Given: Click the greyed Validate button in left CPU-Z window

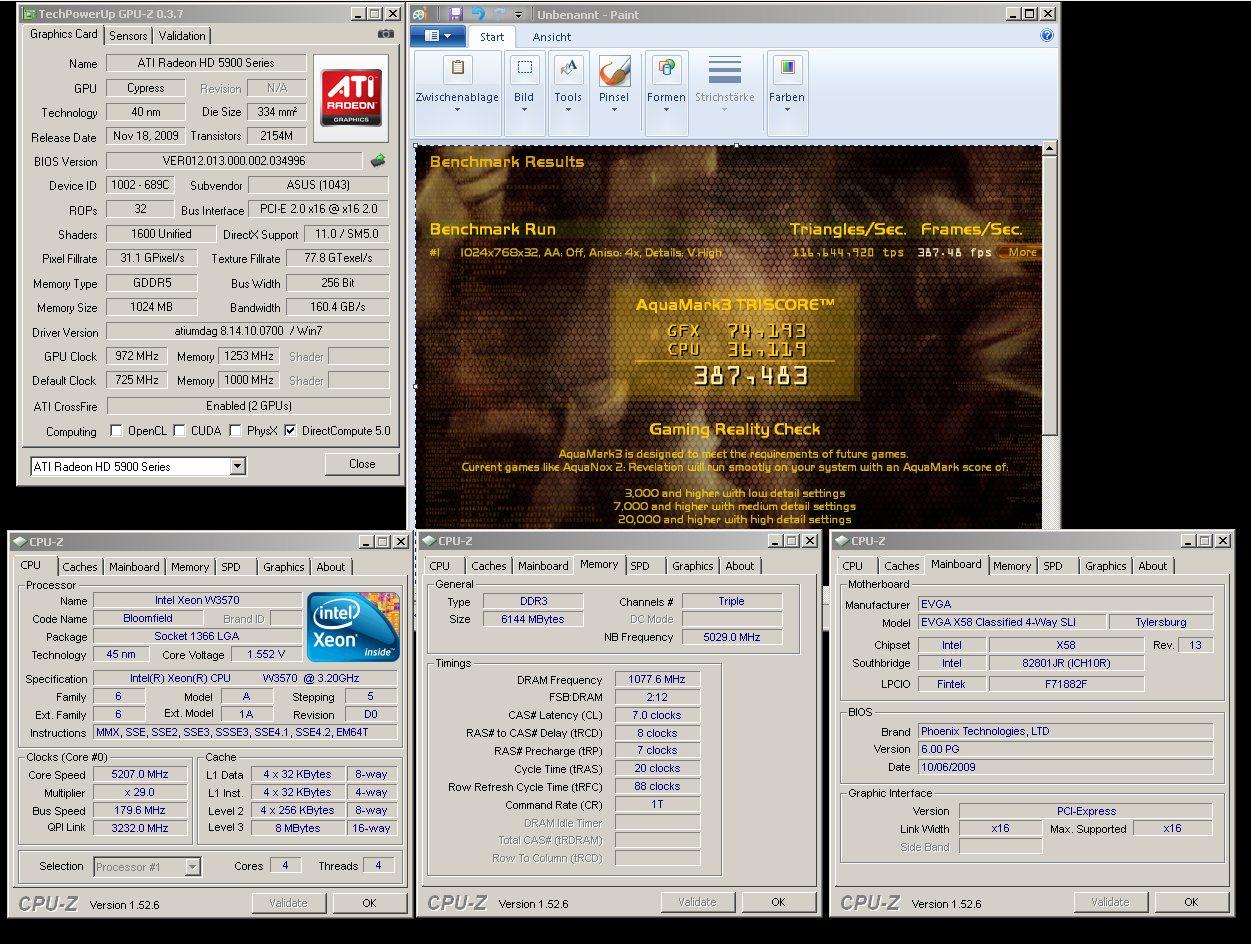Looking at the screenshot, I should (288, 903).
